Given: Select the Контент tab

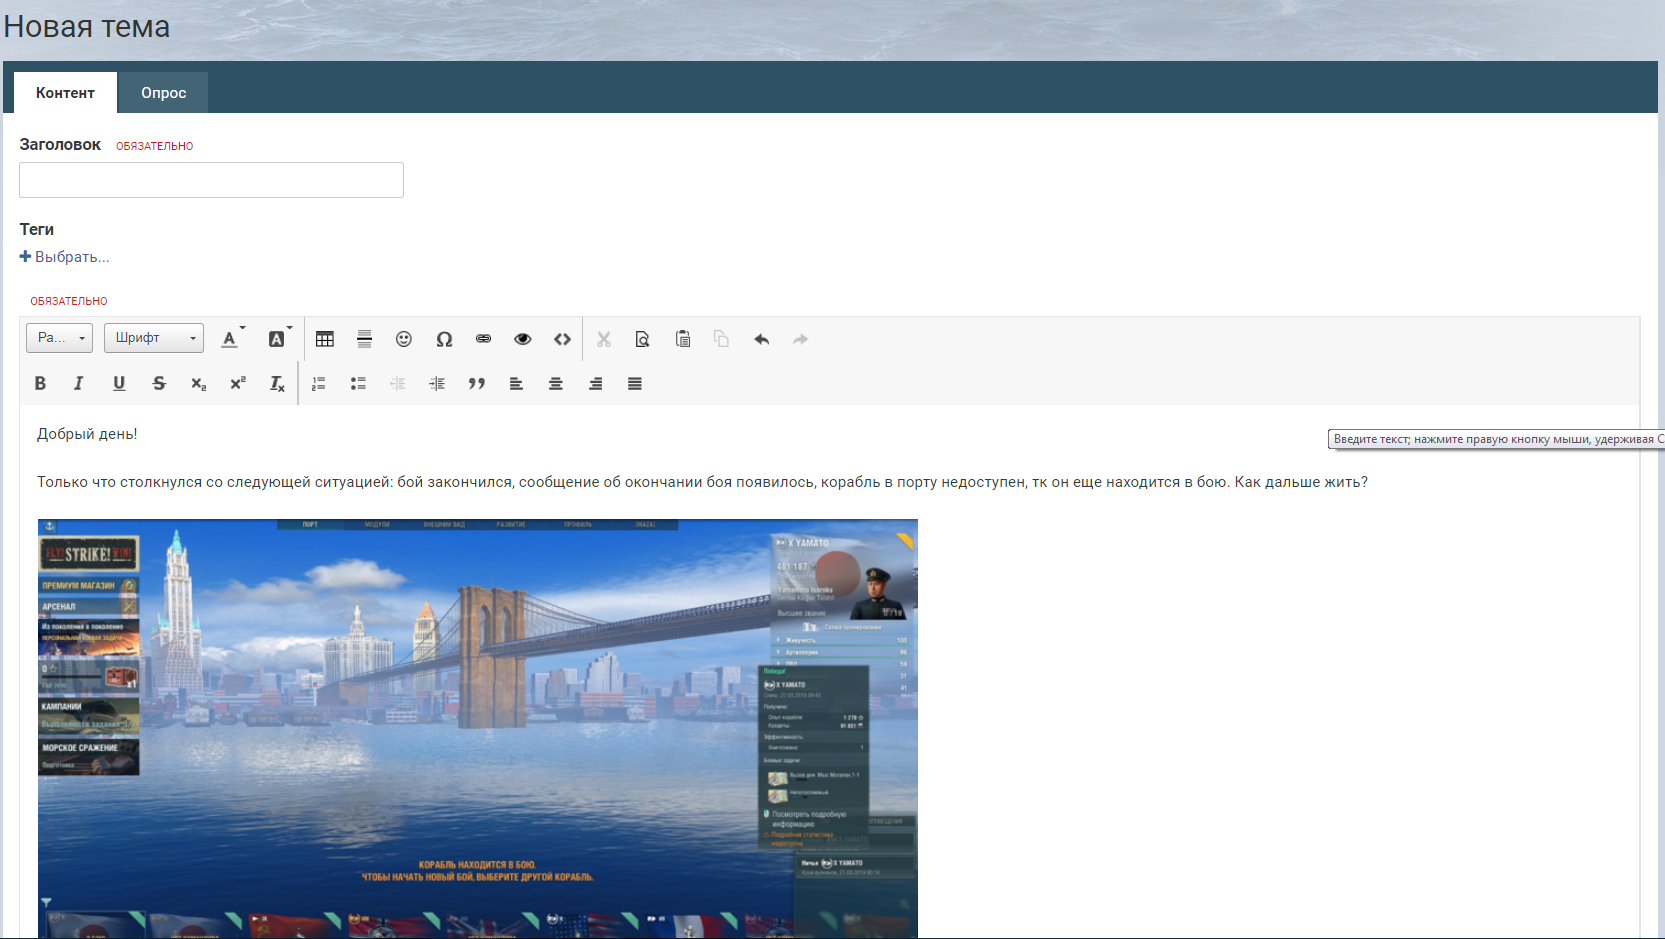Looking at the screenshot, I should tap(65, 93).
